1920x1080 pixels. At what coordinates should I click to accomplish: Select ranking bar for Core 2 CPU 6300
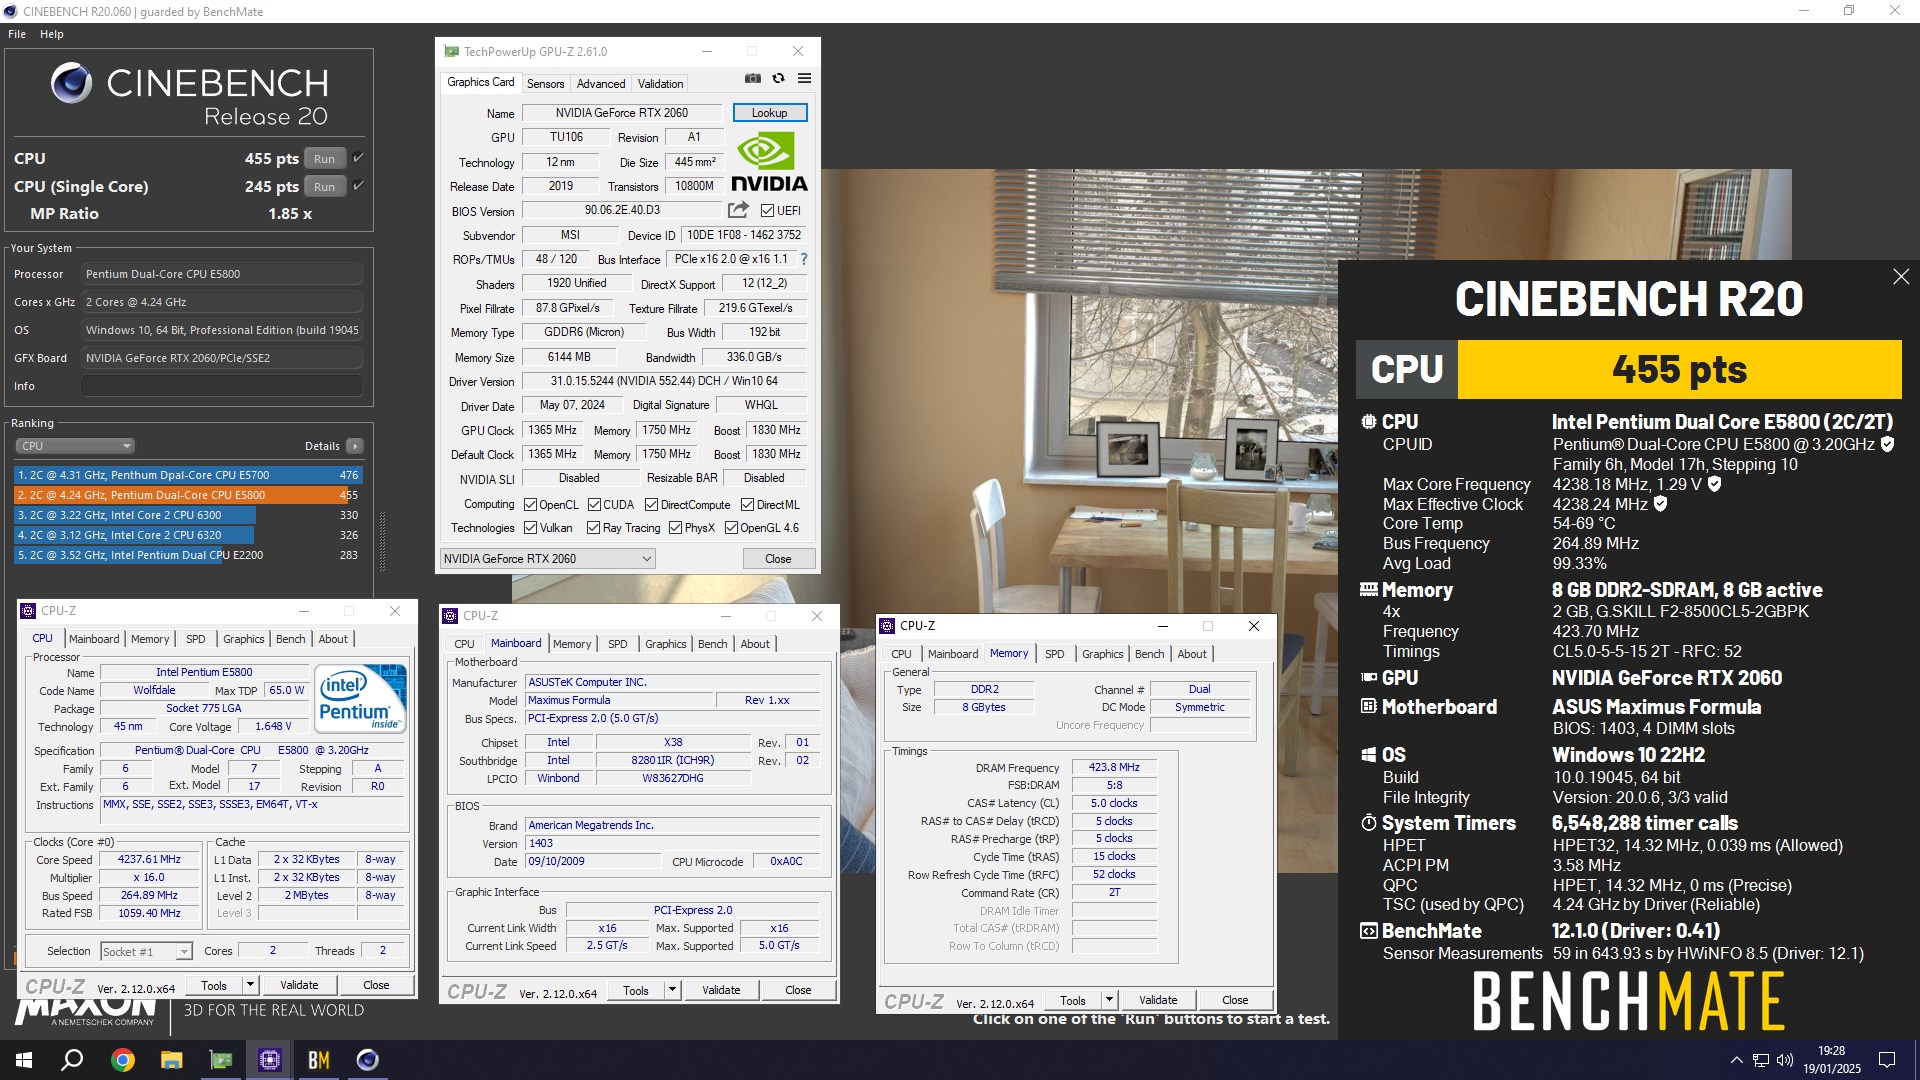pos(188,515)
